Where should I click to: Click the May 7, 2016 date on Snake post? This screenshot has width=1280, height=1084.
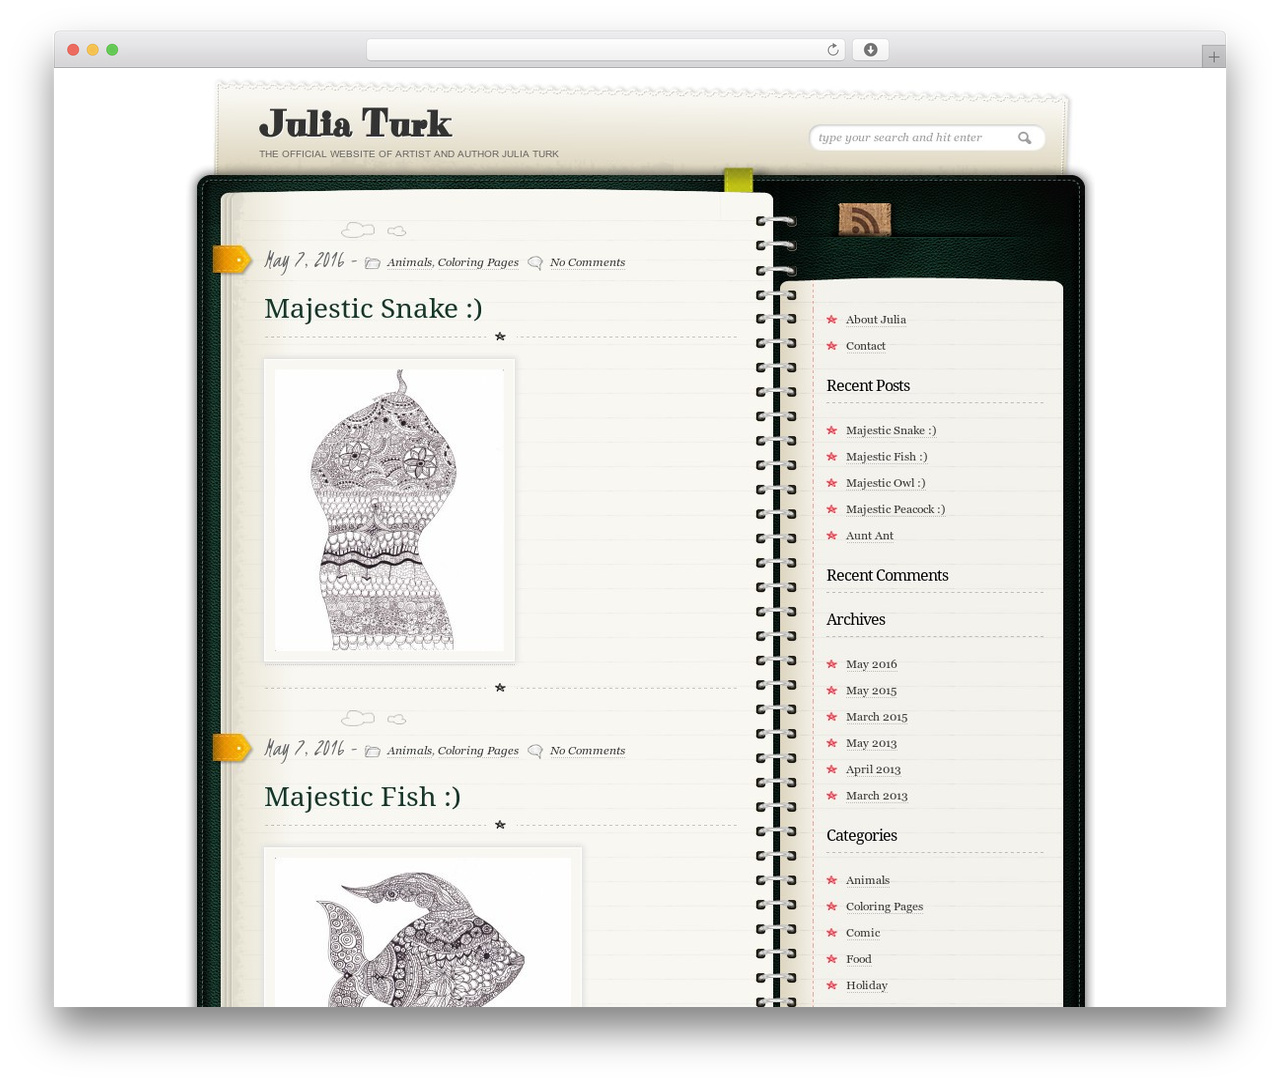[x=304, y=261]
